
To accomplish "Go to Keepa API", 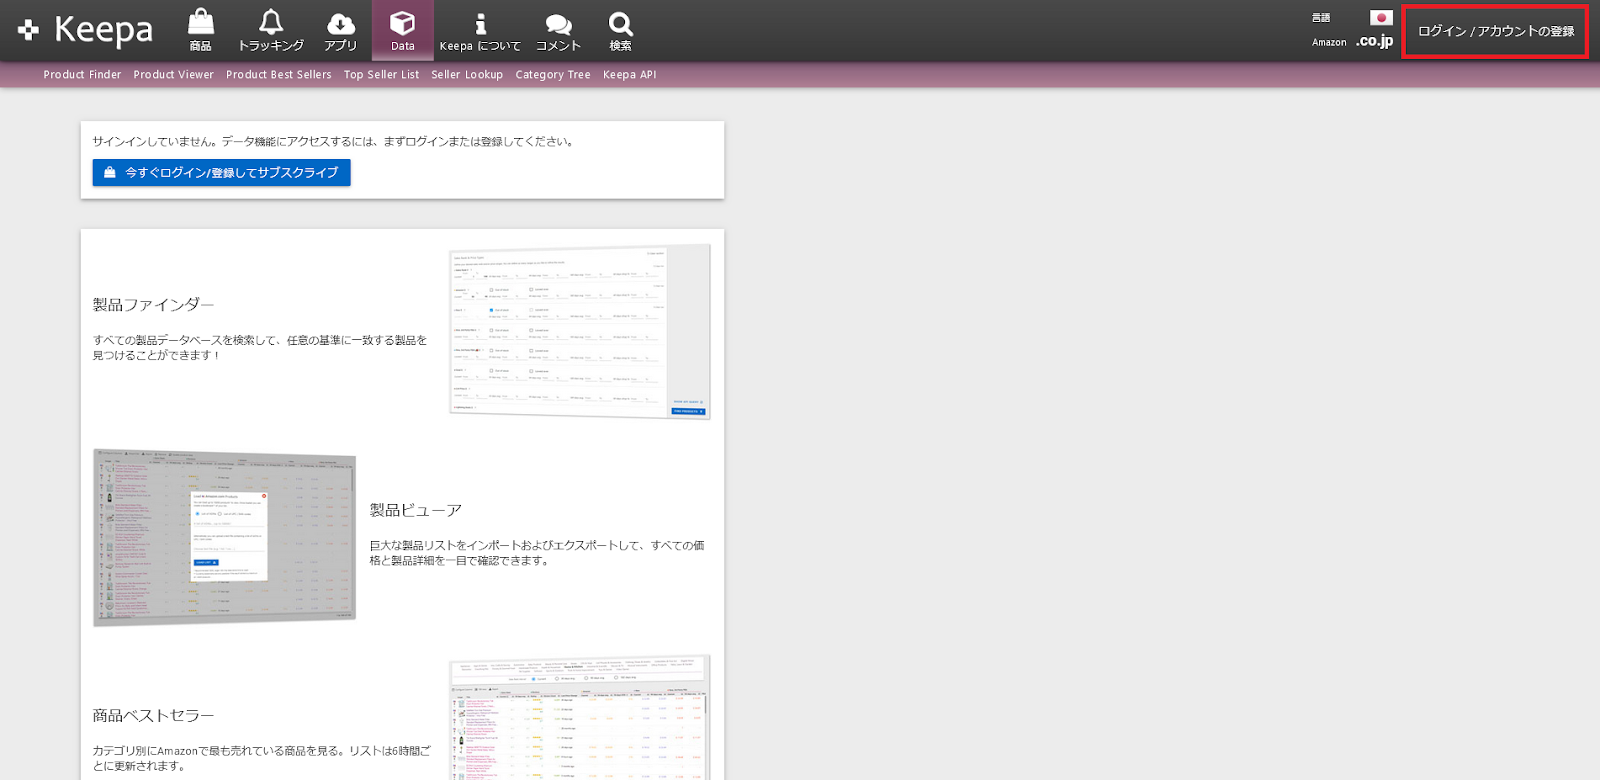I will point(630,75).
